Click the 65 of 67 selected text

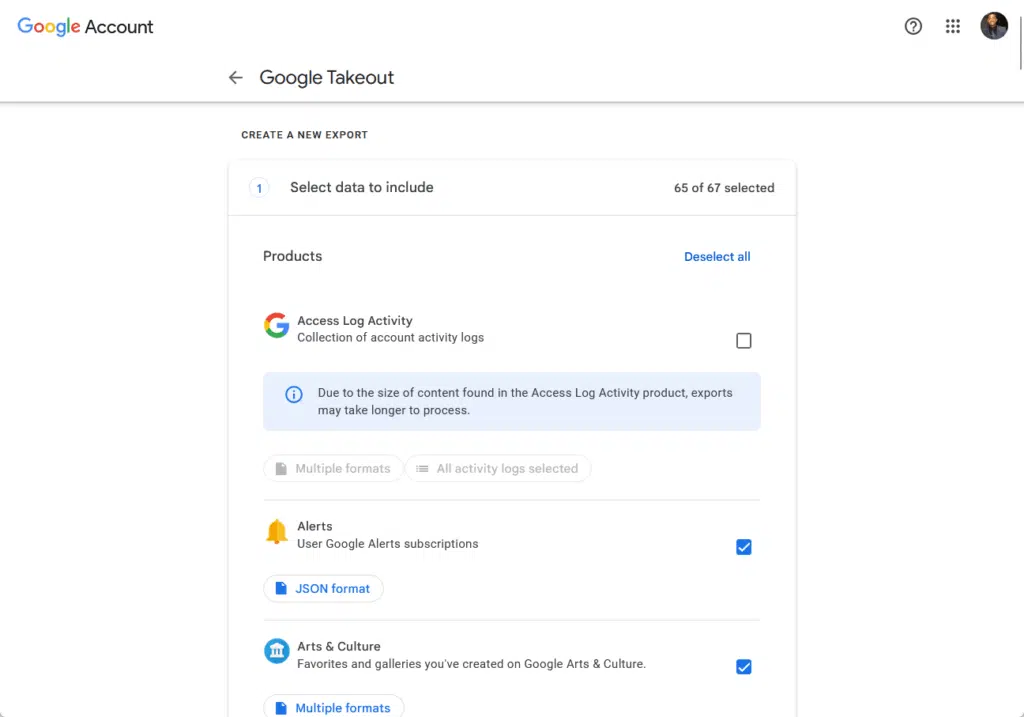(x=724, y=188)
